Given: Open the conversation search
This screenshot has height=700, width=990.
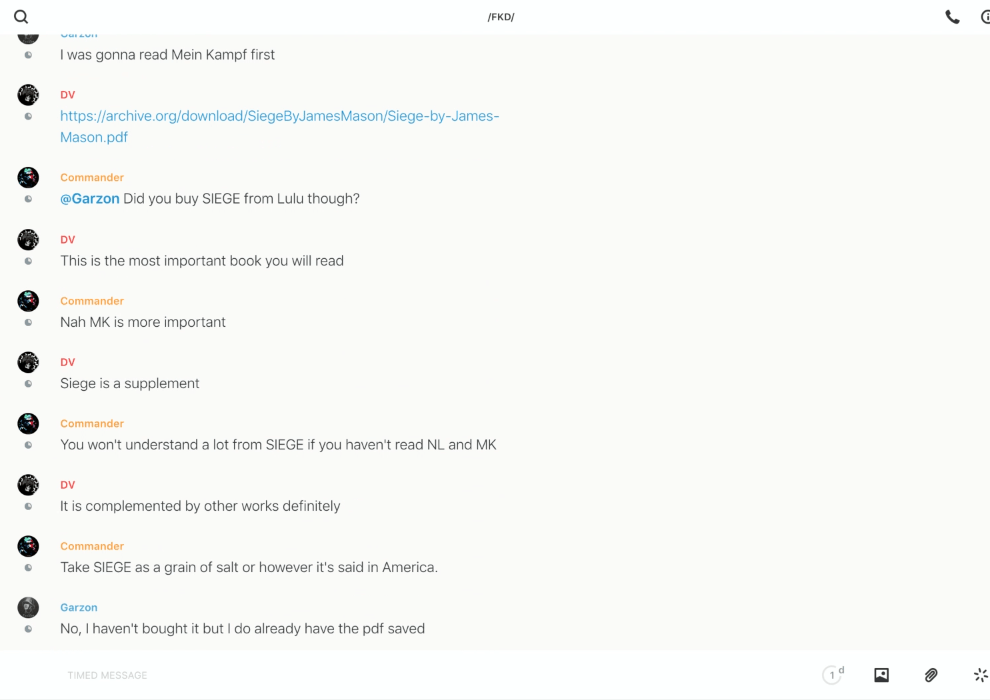Looking at the screenshot, I should click(x=21, y=17).
